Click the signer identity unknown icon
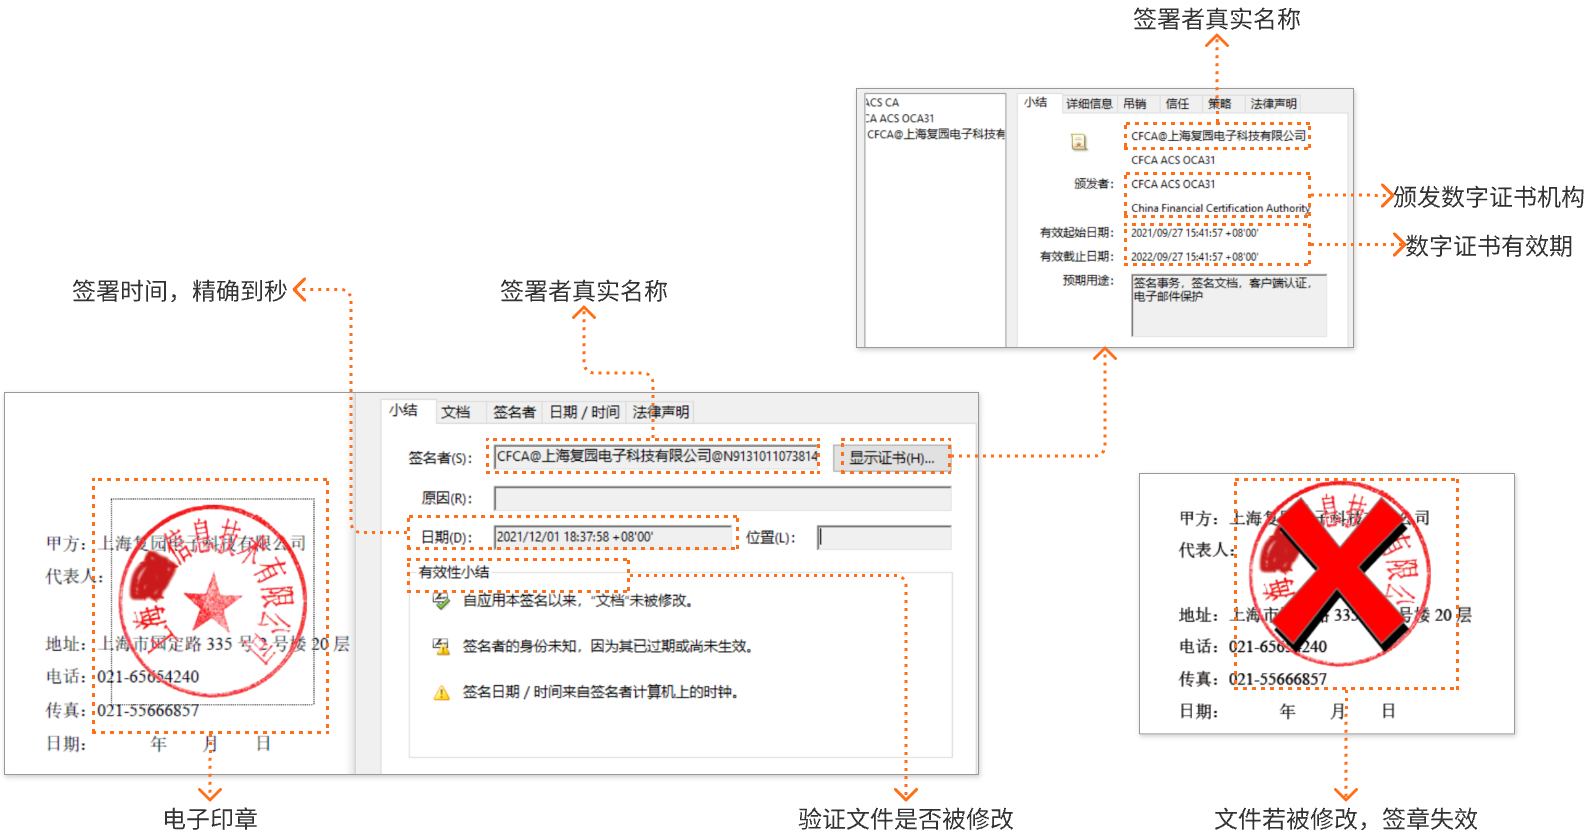Screen dimensions: 1585x835 point(441,647)
